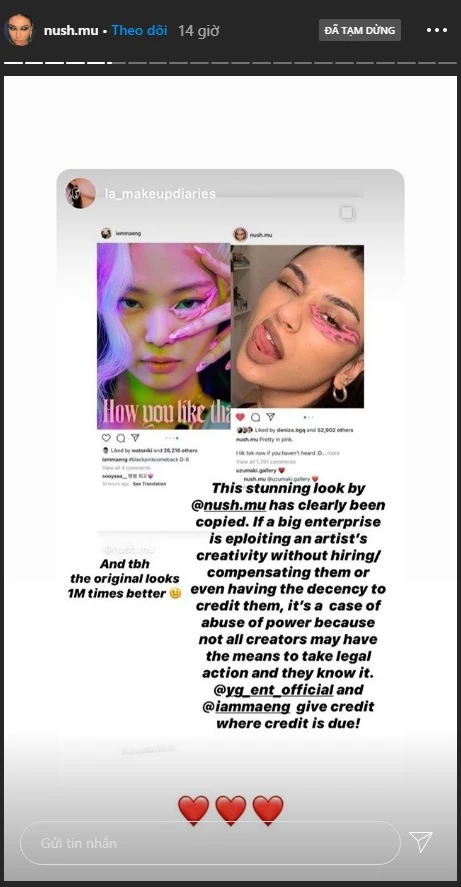Tap the comment icon under the iammaeng post

120,438
